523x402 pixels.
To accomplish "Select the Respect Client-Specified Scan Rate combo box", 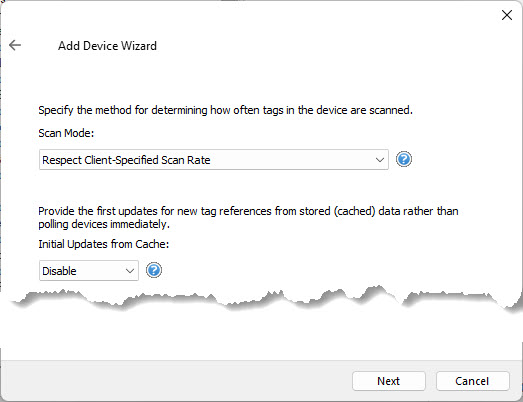I will [214, 159].
